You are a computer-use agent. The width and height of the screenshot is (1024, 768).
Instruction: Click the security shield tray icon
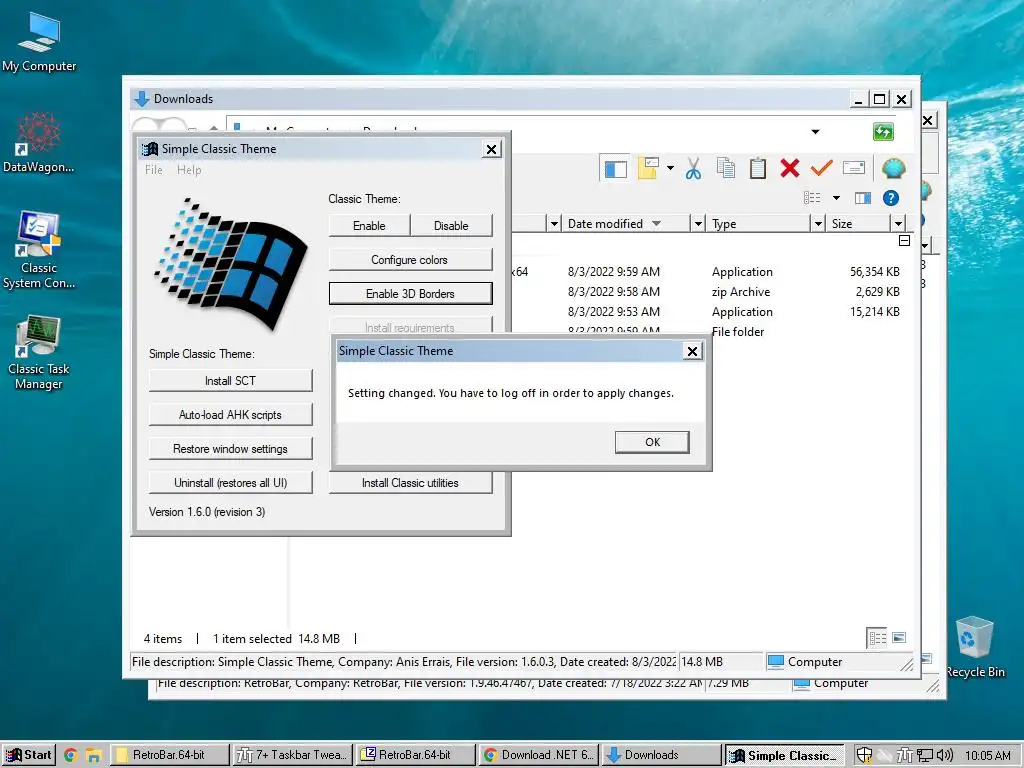tap(864, 756)
